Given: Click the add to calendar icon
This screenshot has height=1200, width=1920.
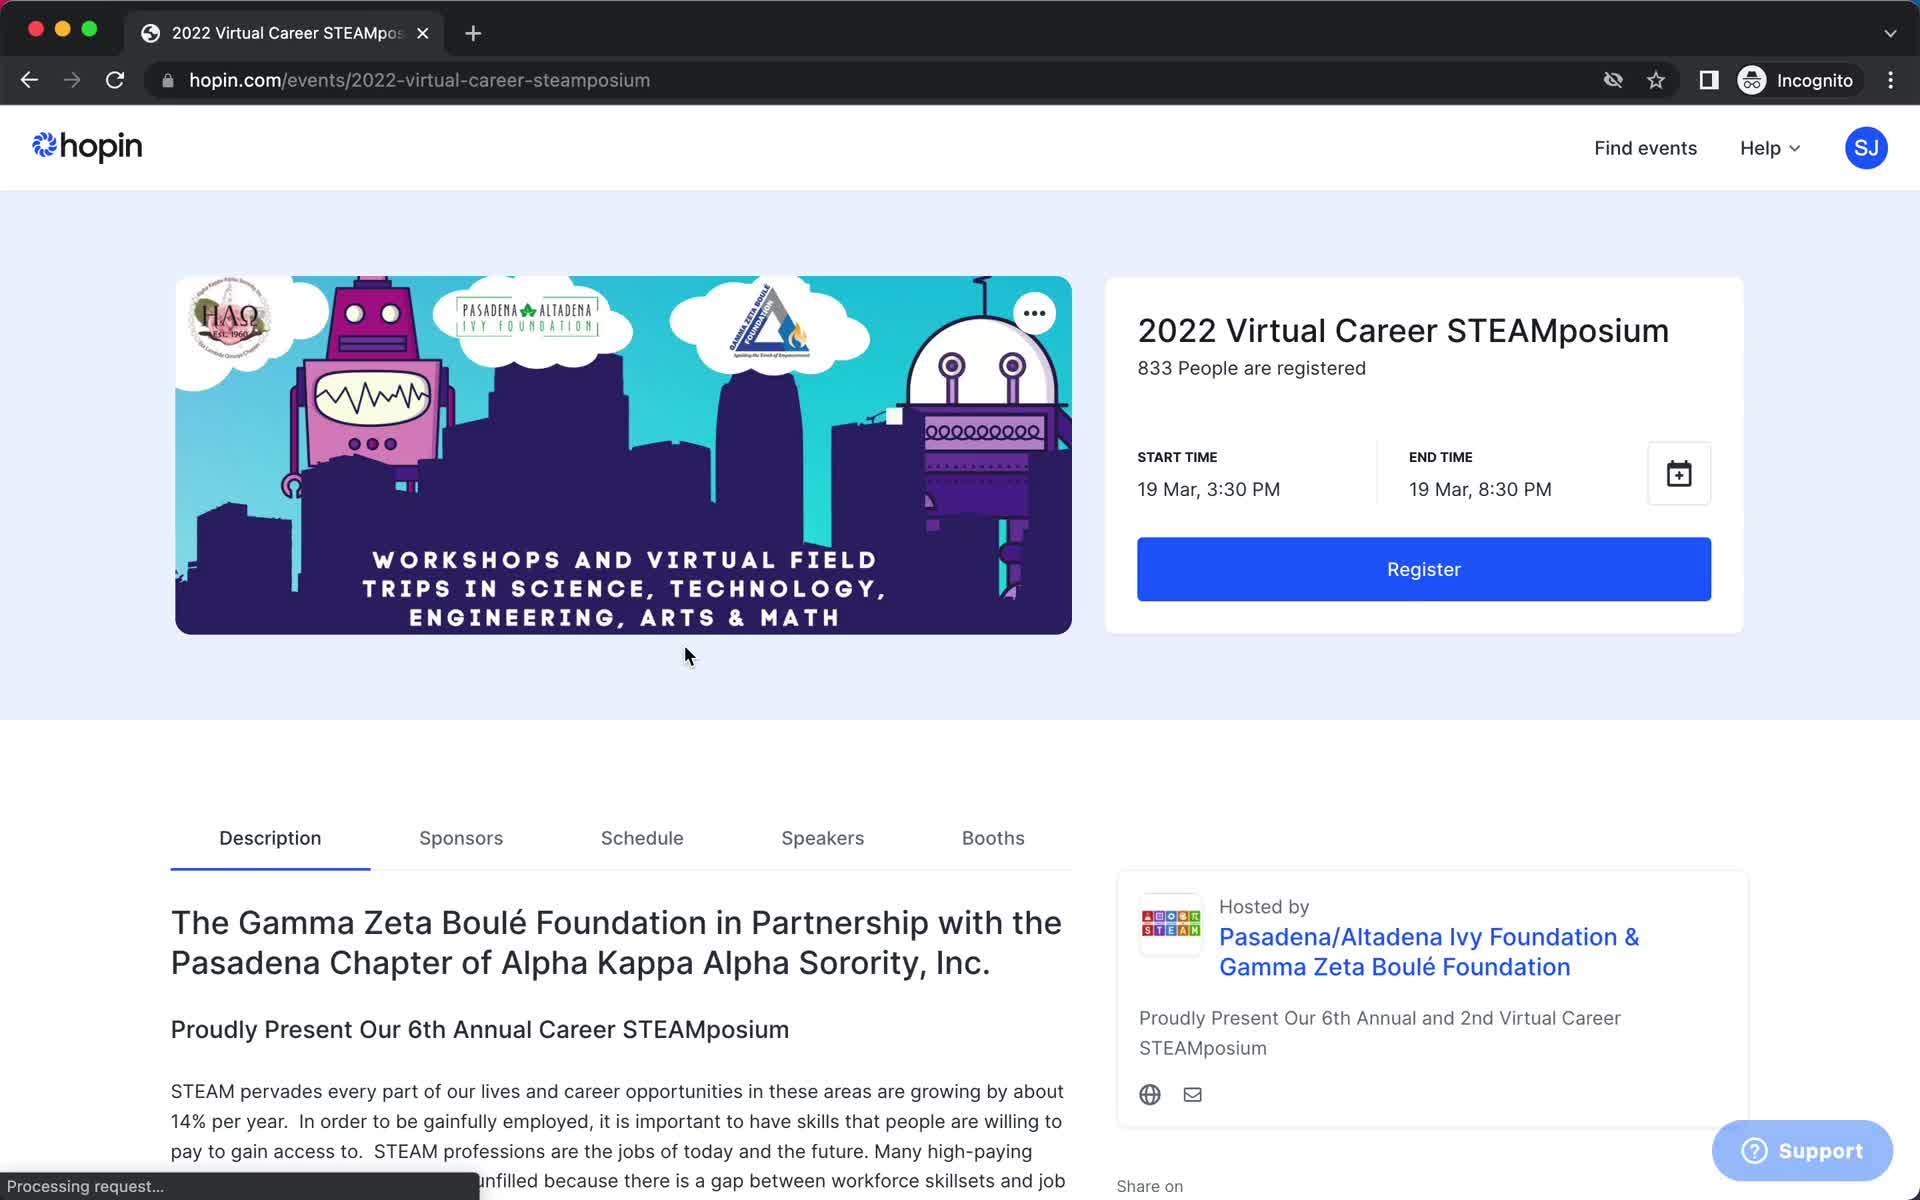Looking at the screenshot, I should [x=1678, y=473].
